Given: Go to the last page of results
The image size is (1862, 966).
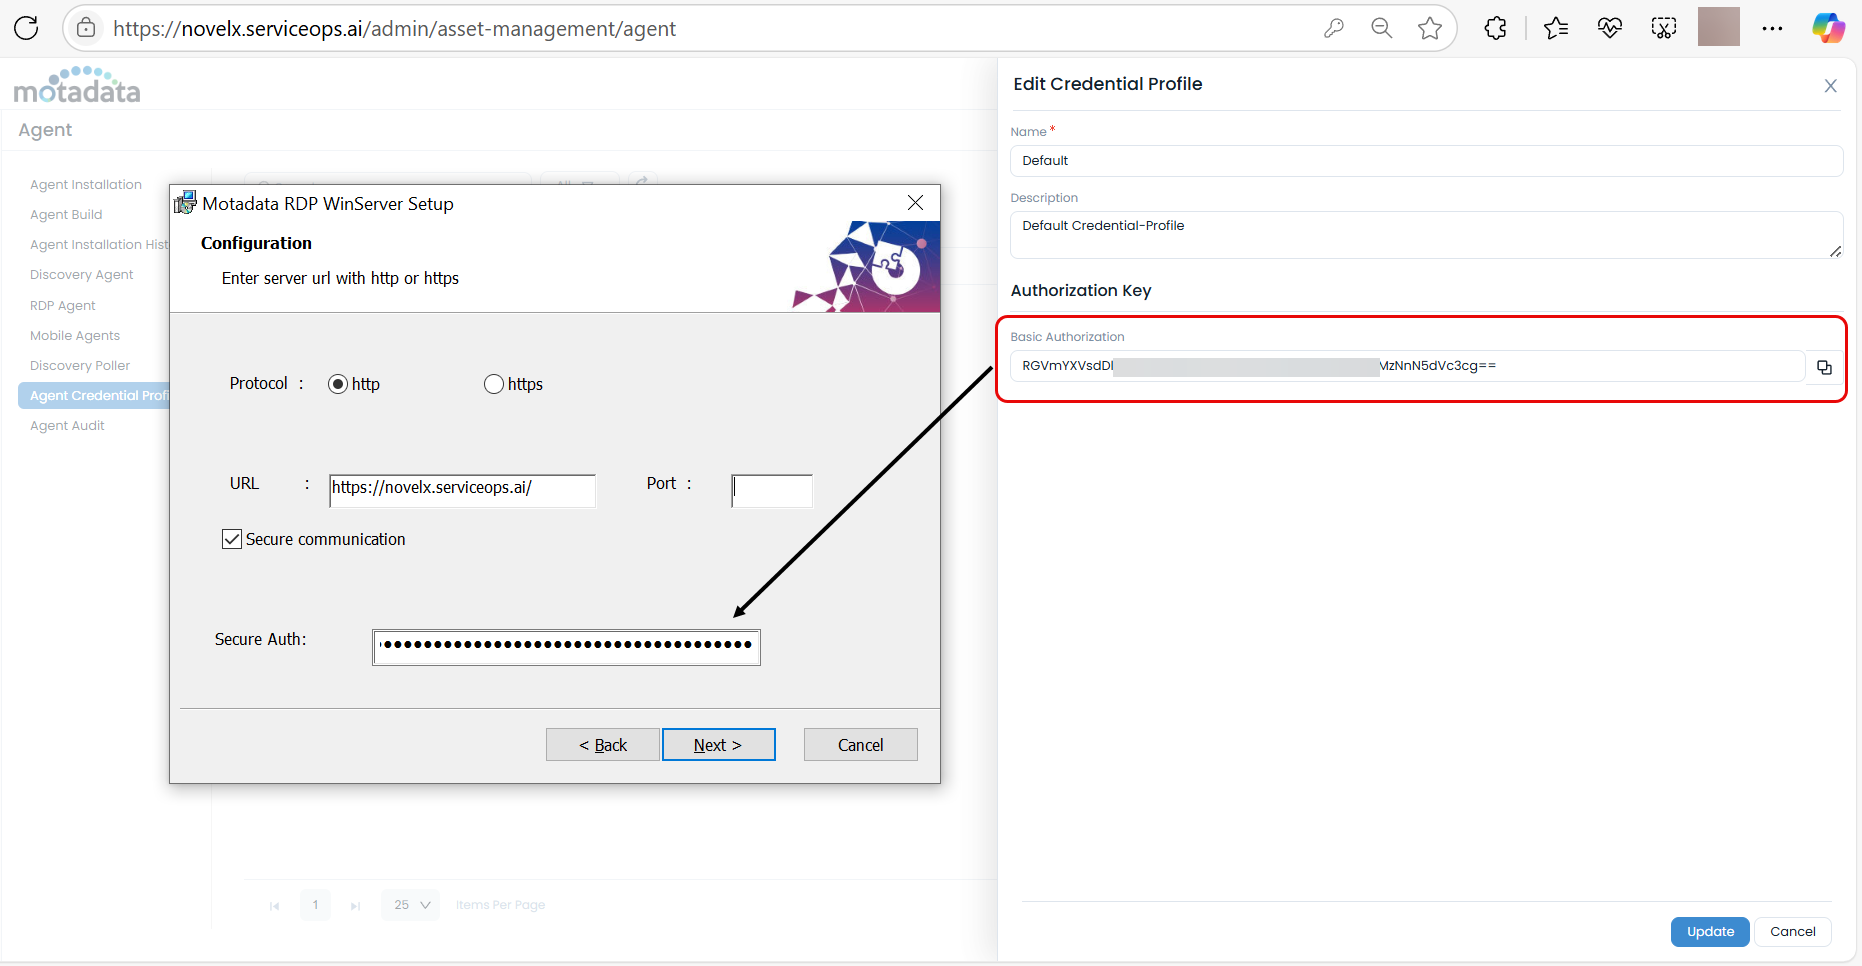Looking at the screenshot, I should point(355,906).
